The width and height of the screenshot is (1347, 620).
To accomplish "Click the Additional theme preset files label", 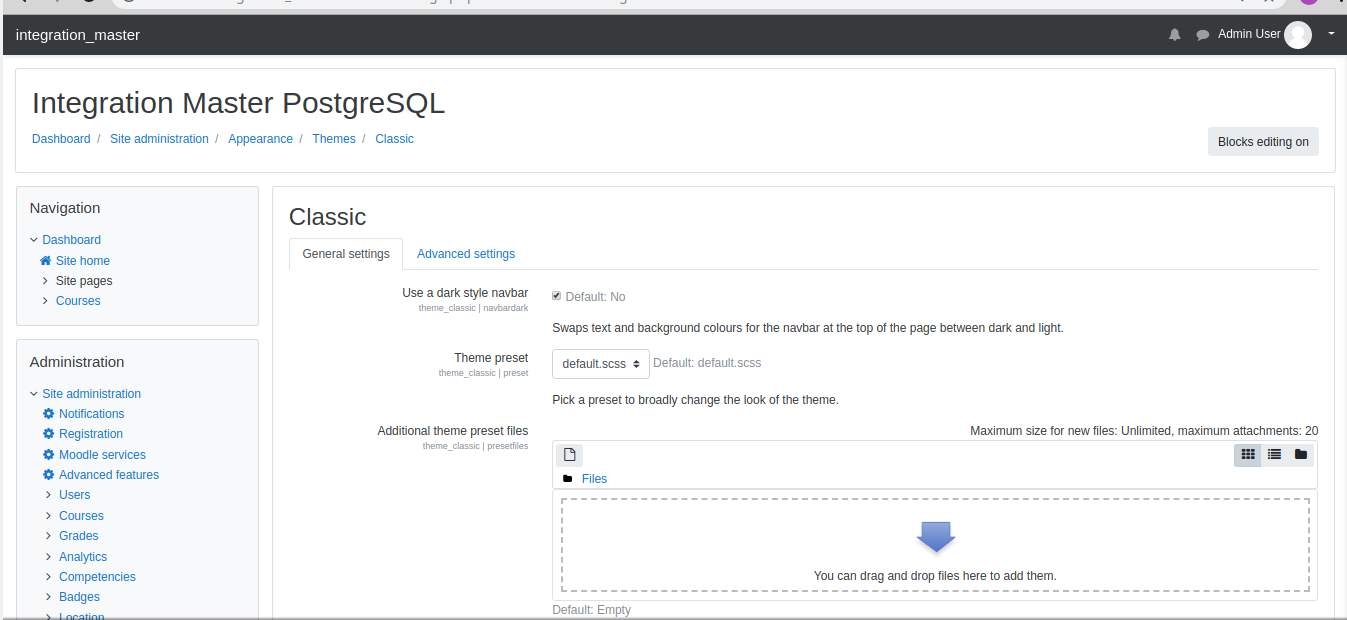I will 452,431.
